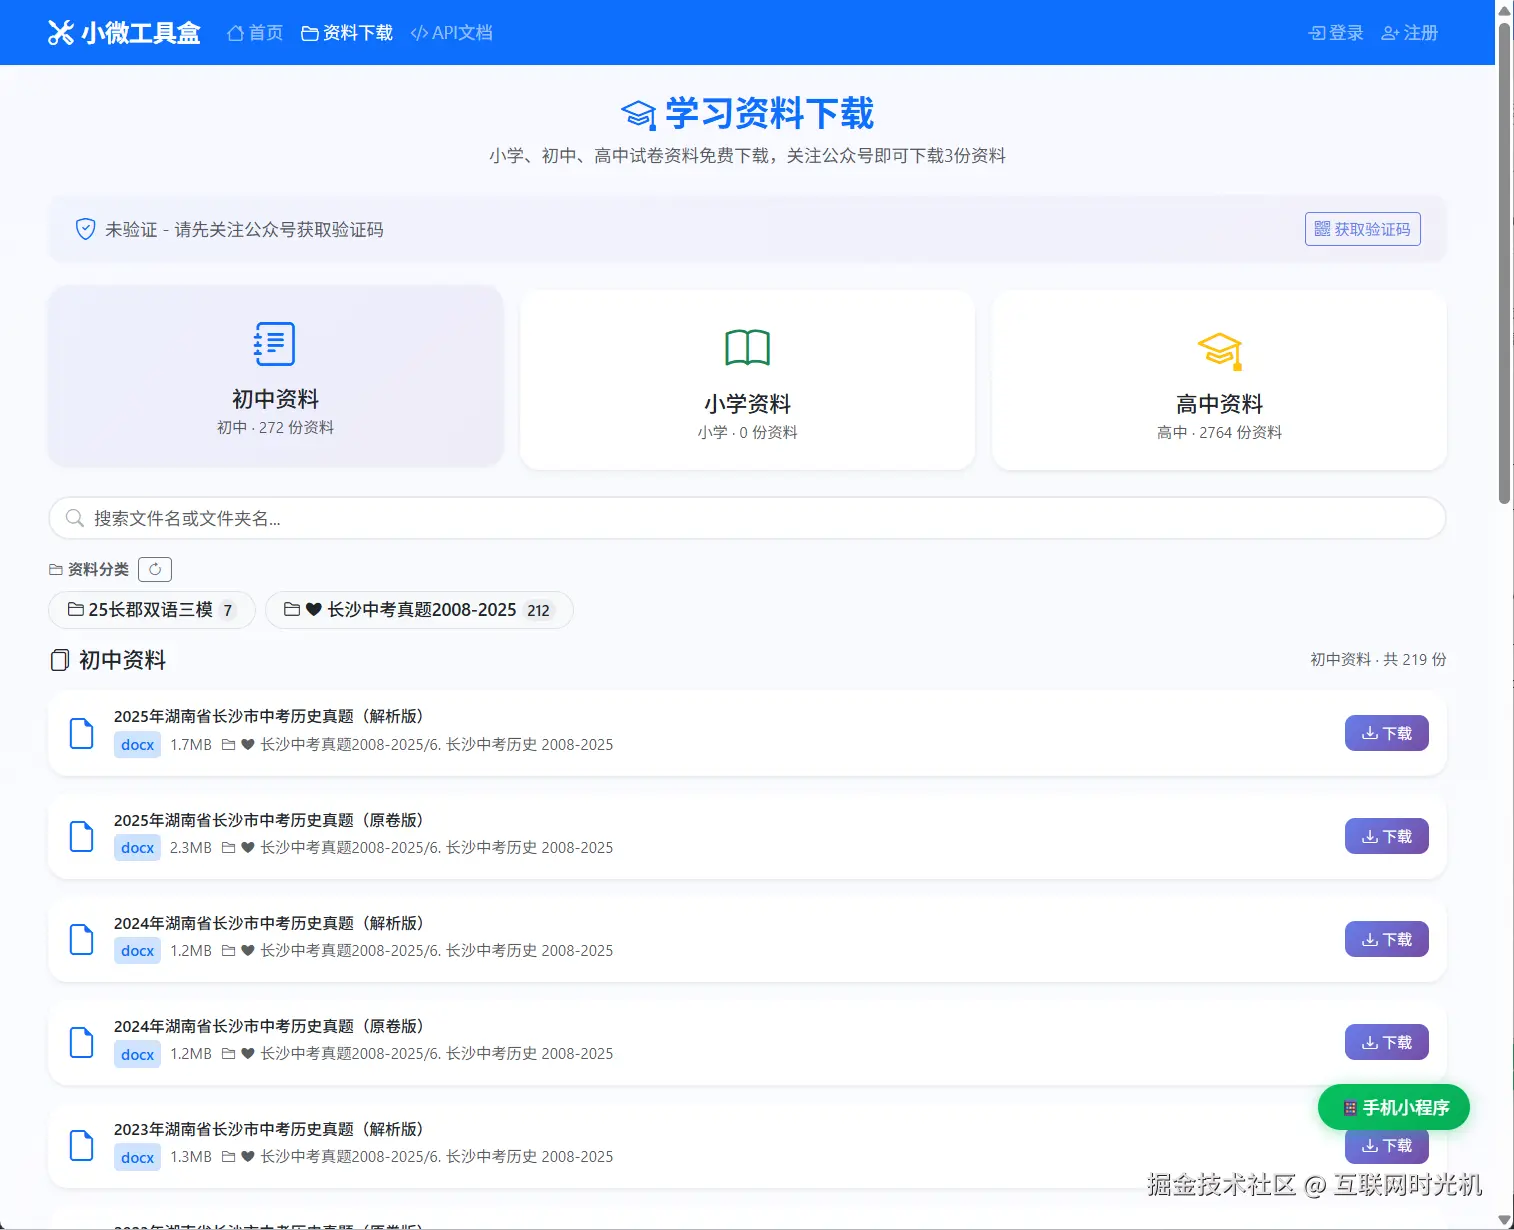Click the shield icon next to 未验证

pyautogui.click(x=86, y=229)
